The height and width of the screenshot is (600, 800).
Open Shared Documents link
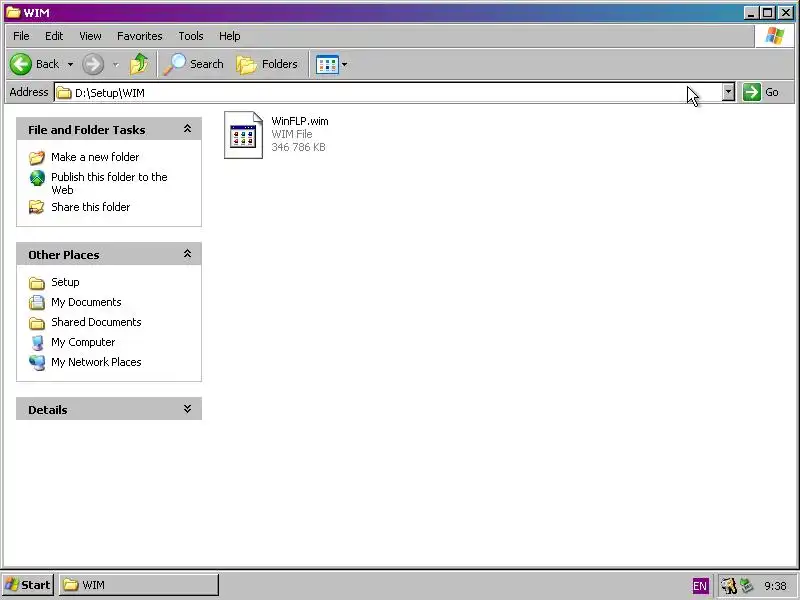[96, 322]
